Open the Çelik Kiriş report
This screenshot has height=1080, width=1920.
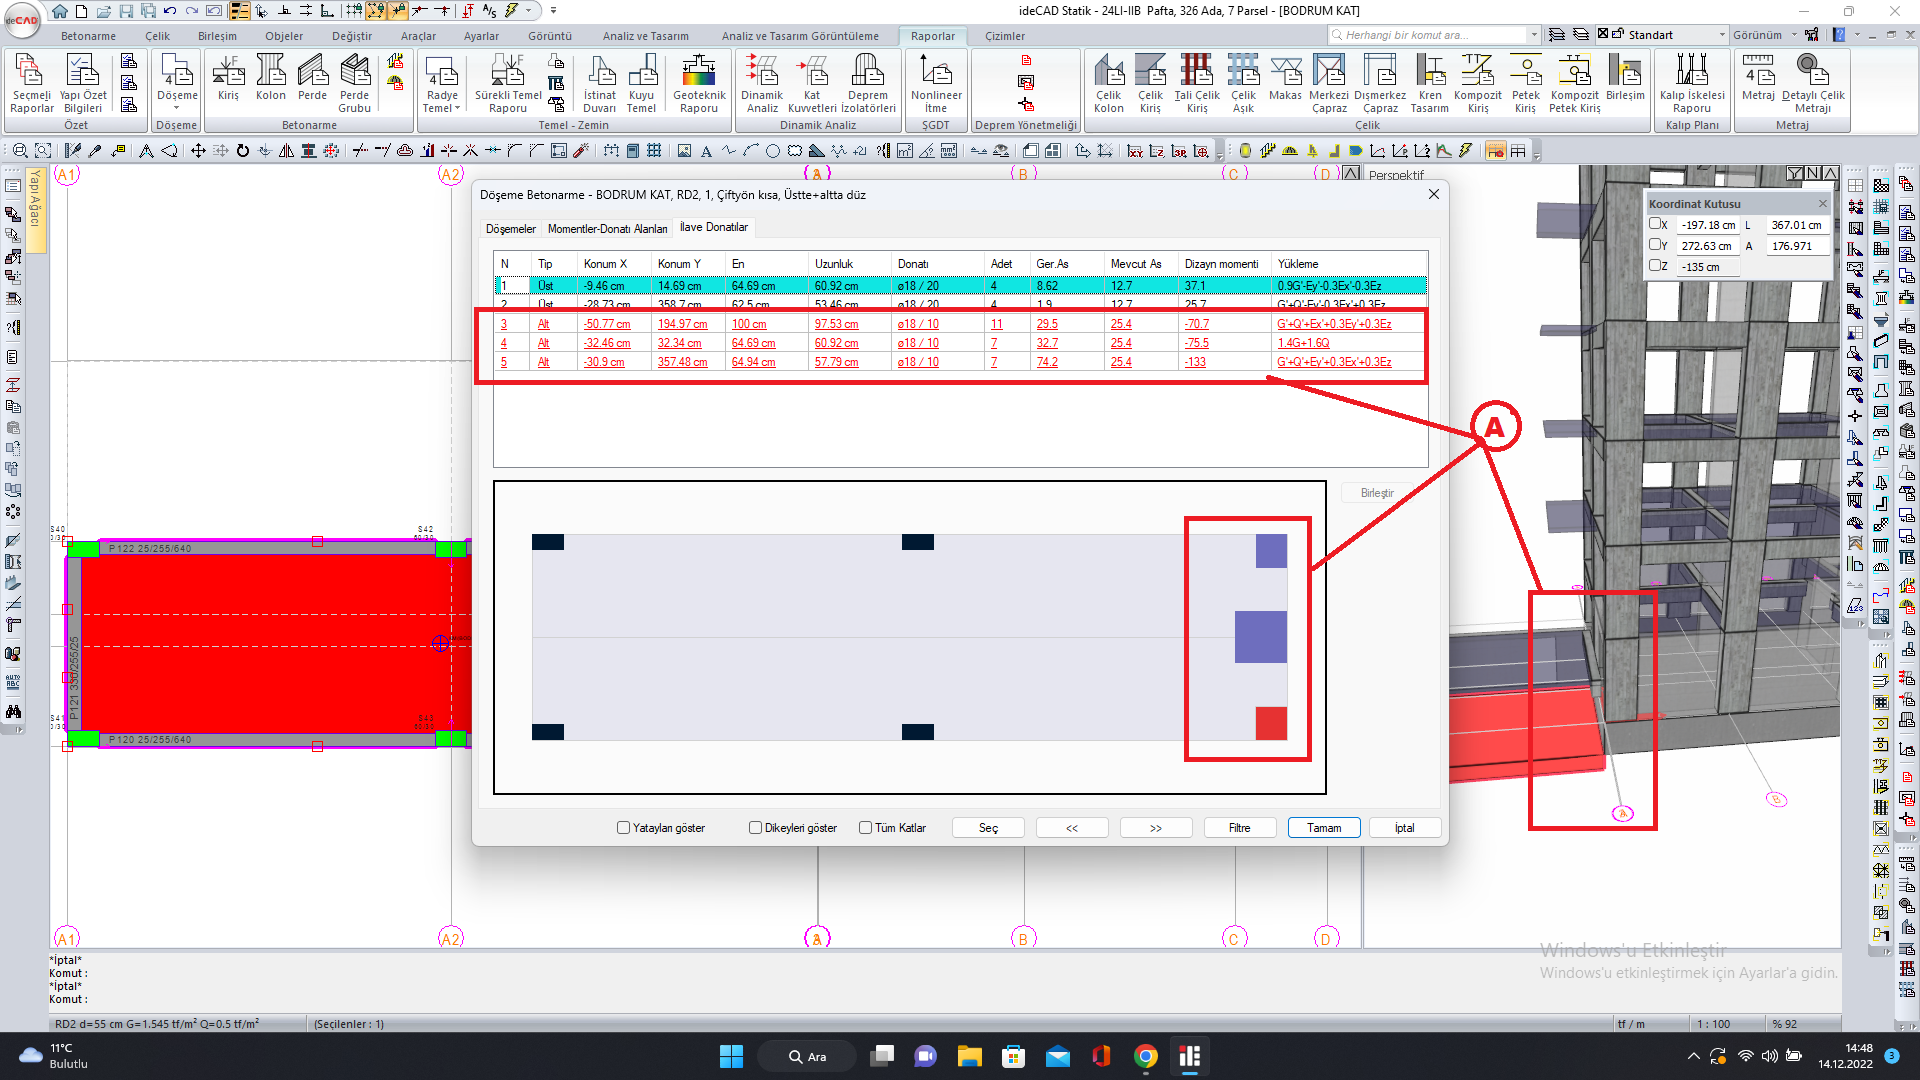[x=1150, y=84]
